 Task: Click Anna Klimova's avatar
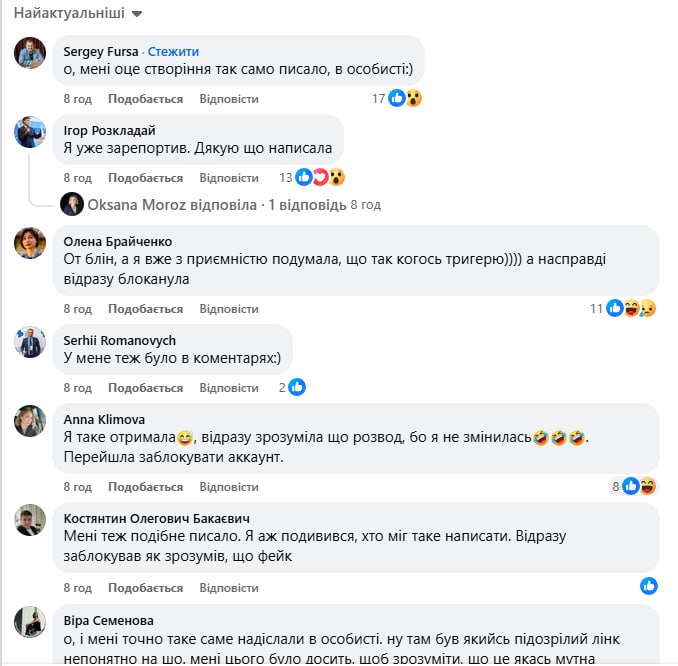click(30, 420)
